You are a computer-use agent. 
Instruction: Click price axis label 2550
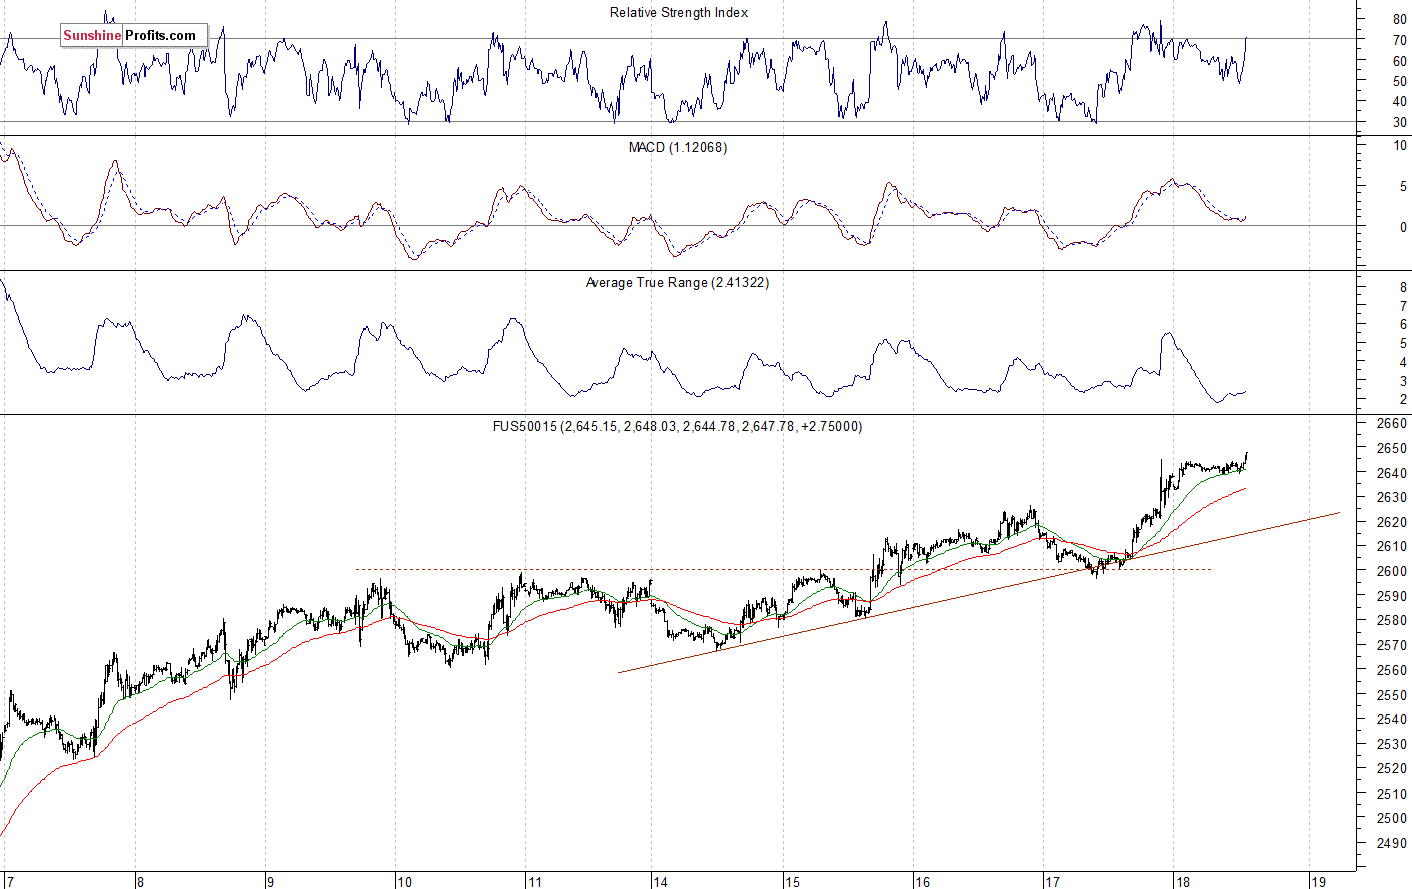[x=1391, y=694]
